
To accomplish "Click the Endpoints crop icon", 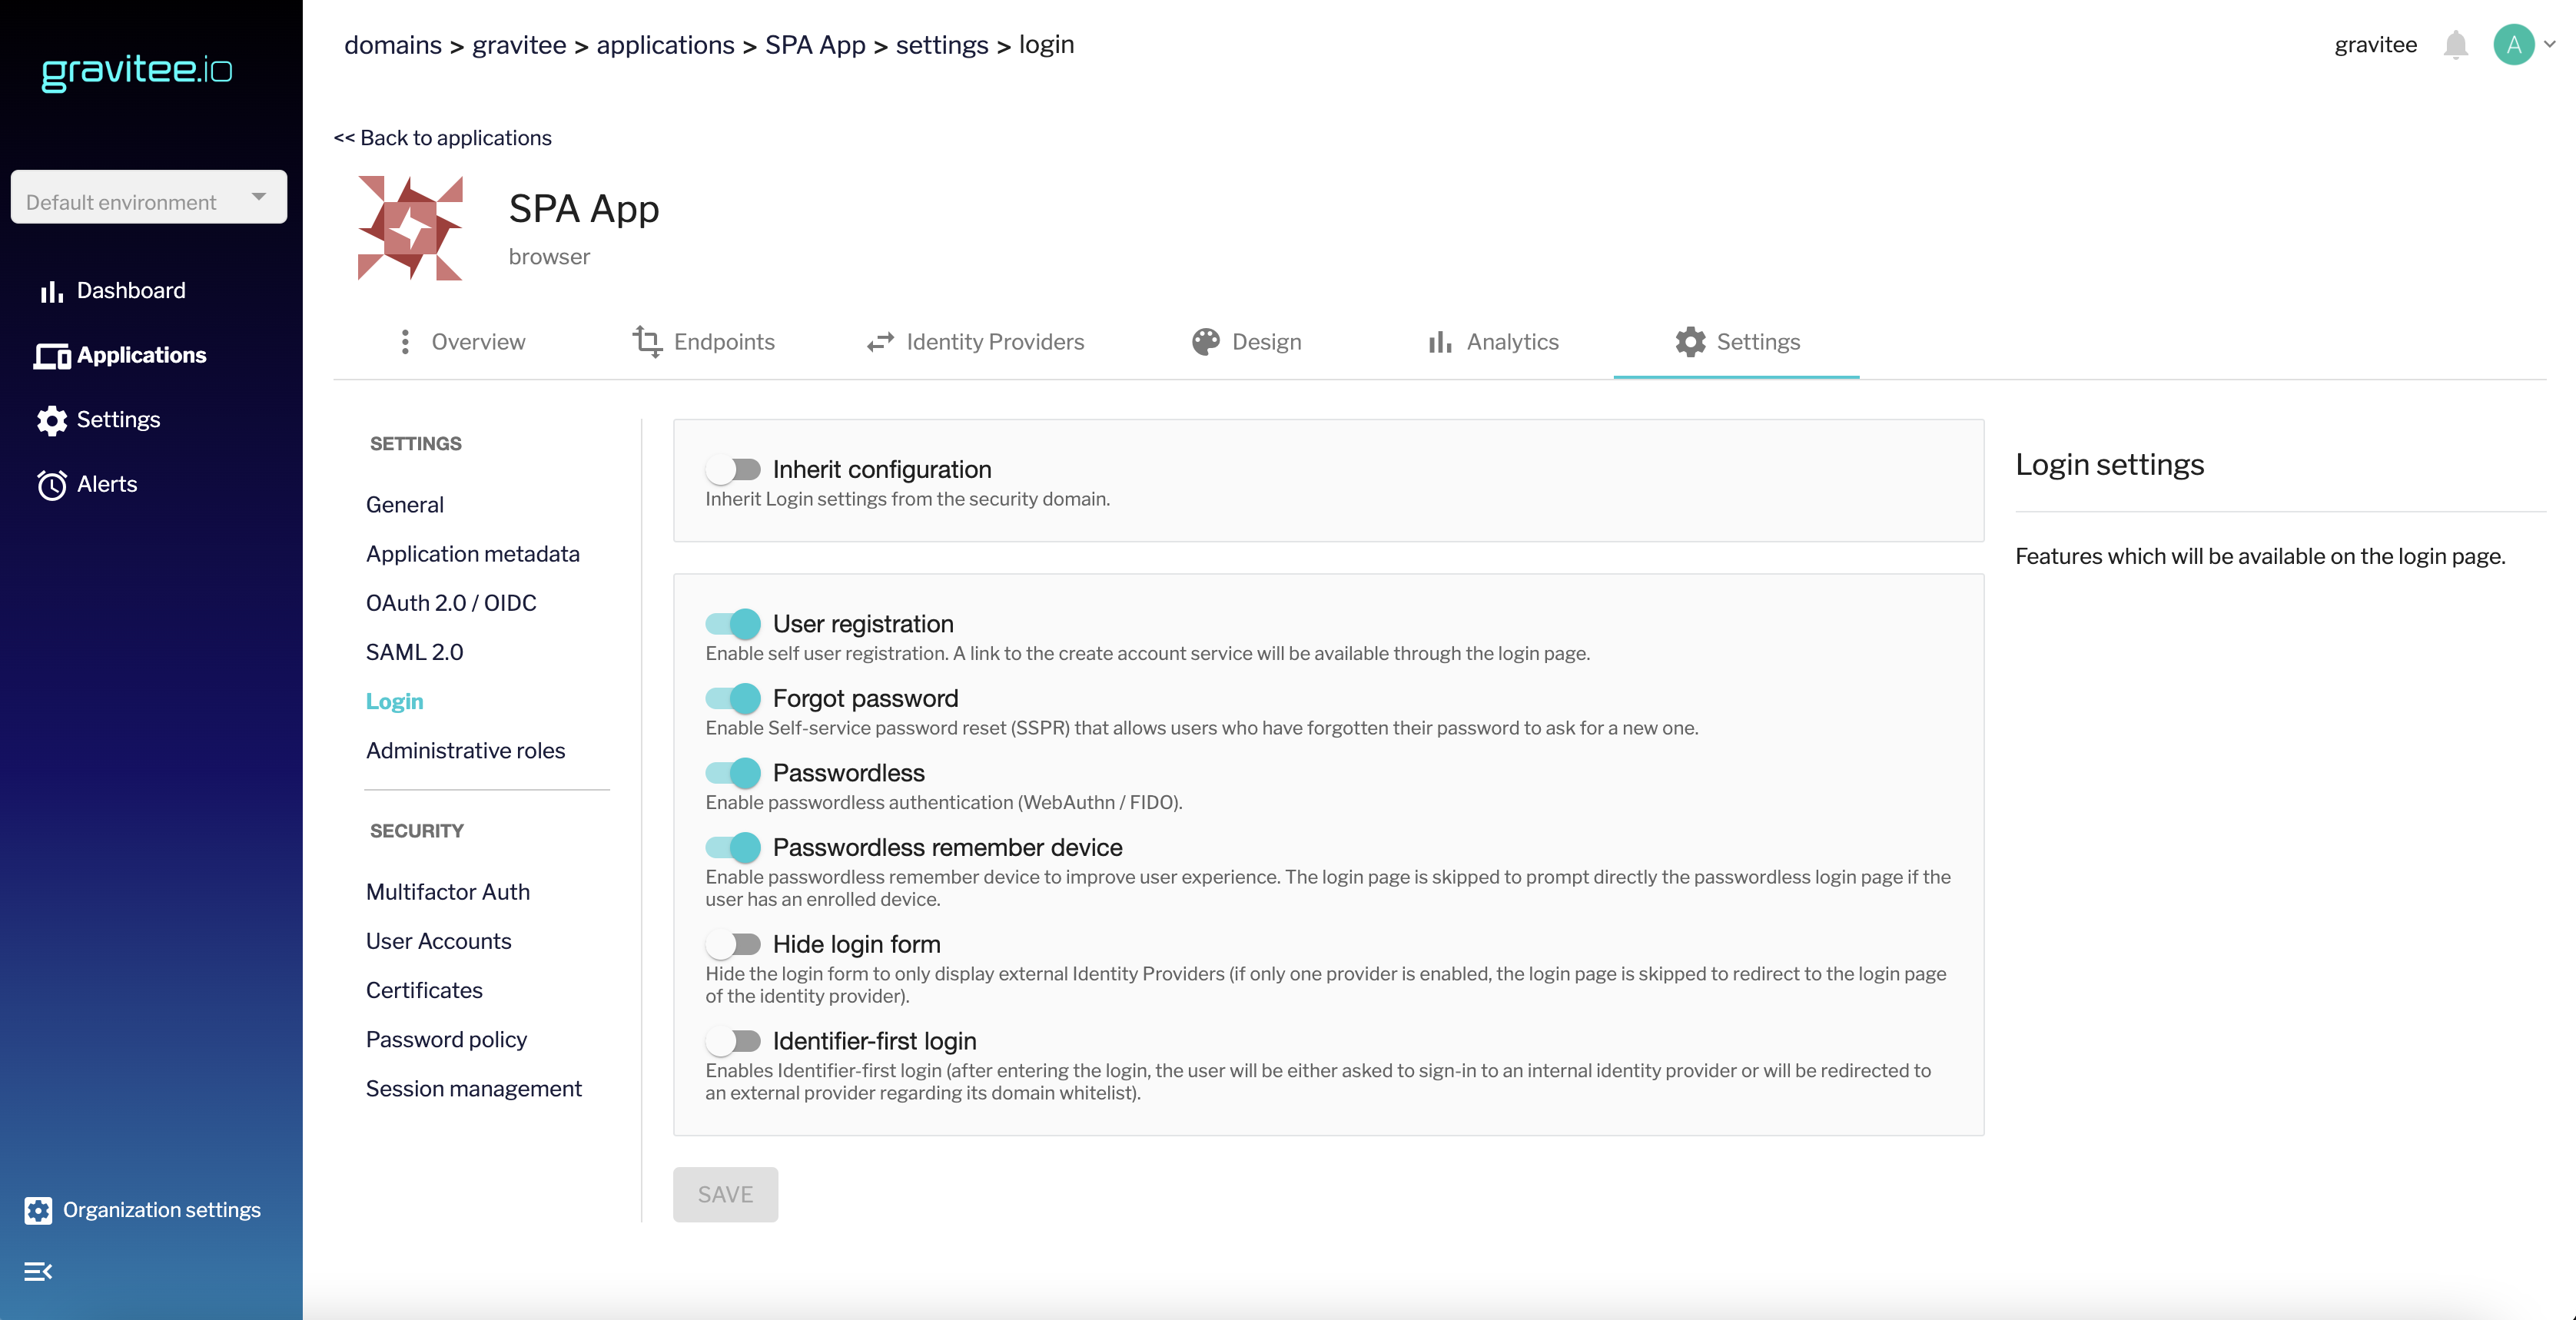I will pos(647,342).
